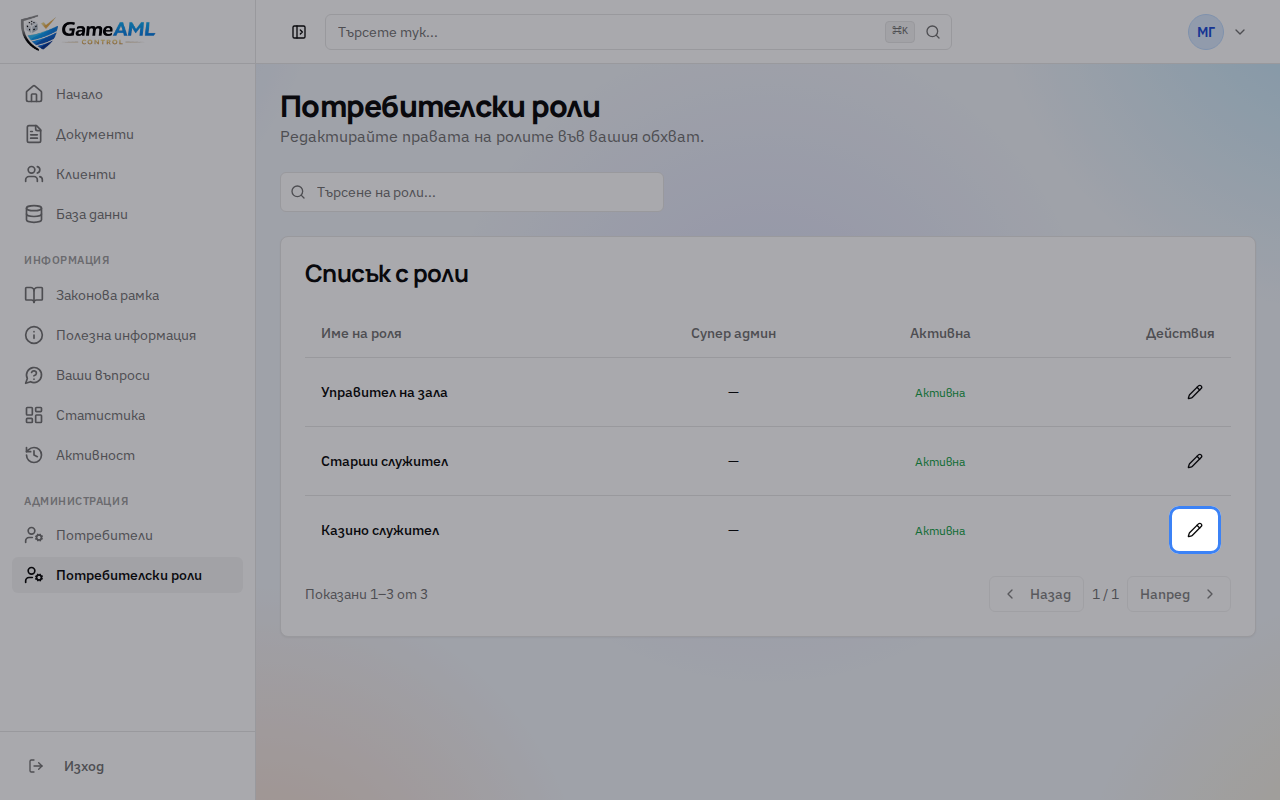Click the '1 / 1' page indicator
Image resolution: width=1280 pixels, height=800 pixels.
point(1105,594)
